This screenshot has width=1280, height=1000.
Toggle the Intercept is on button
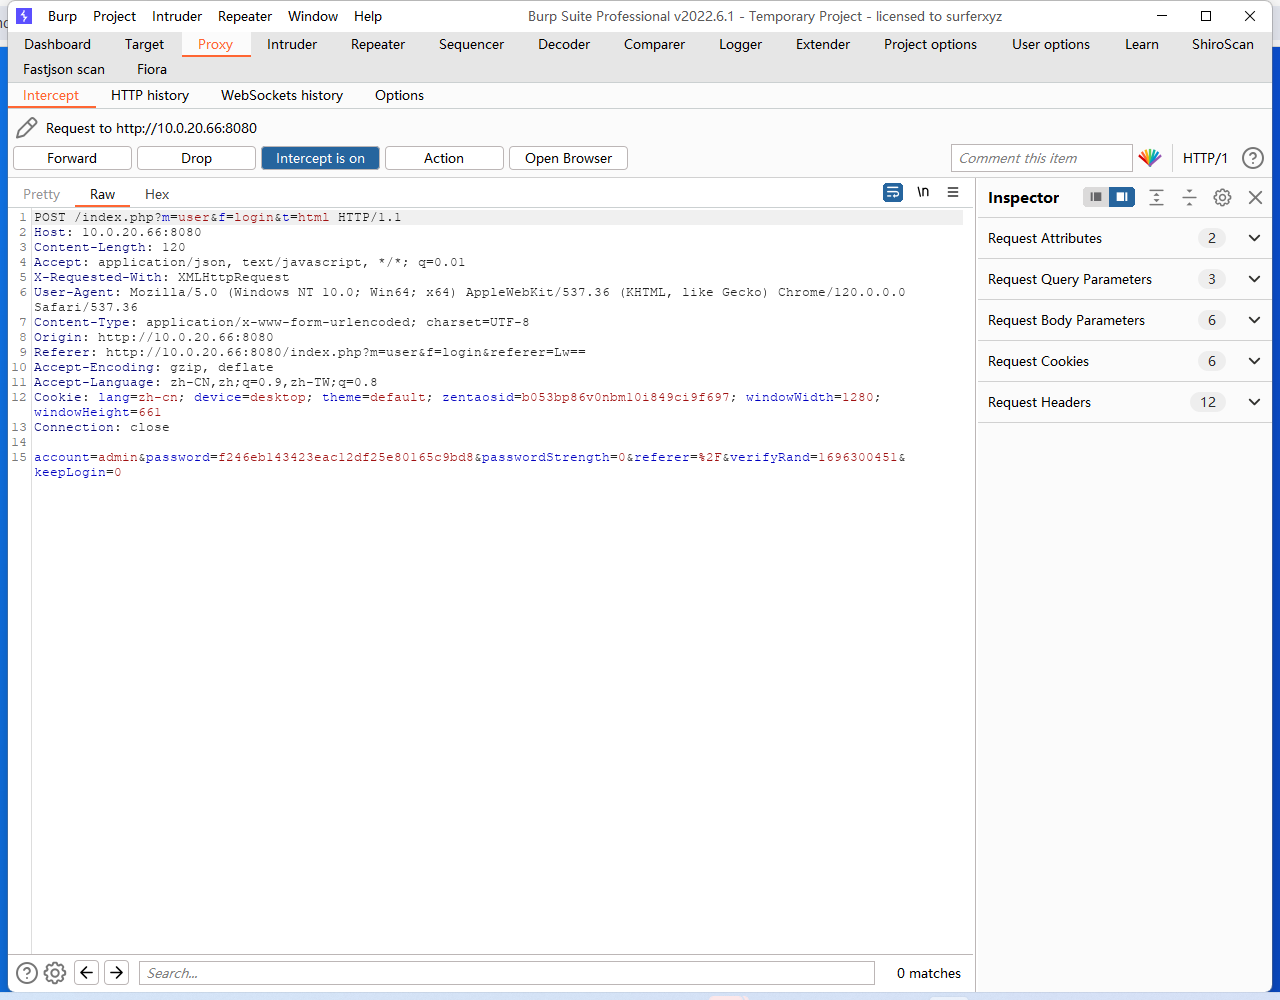[x=320, y=158]
